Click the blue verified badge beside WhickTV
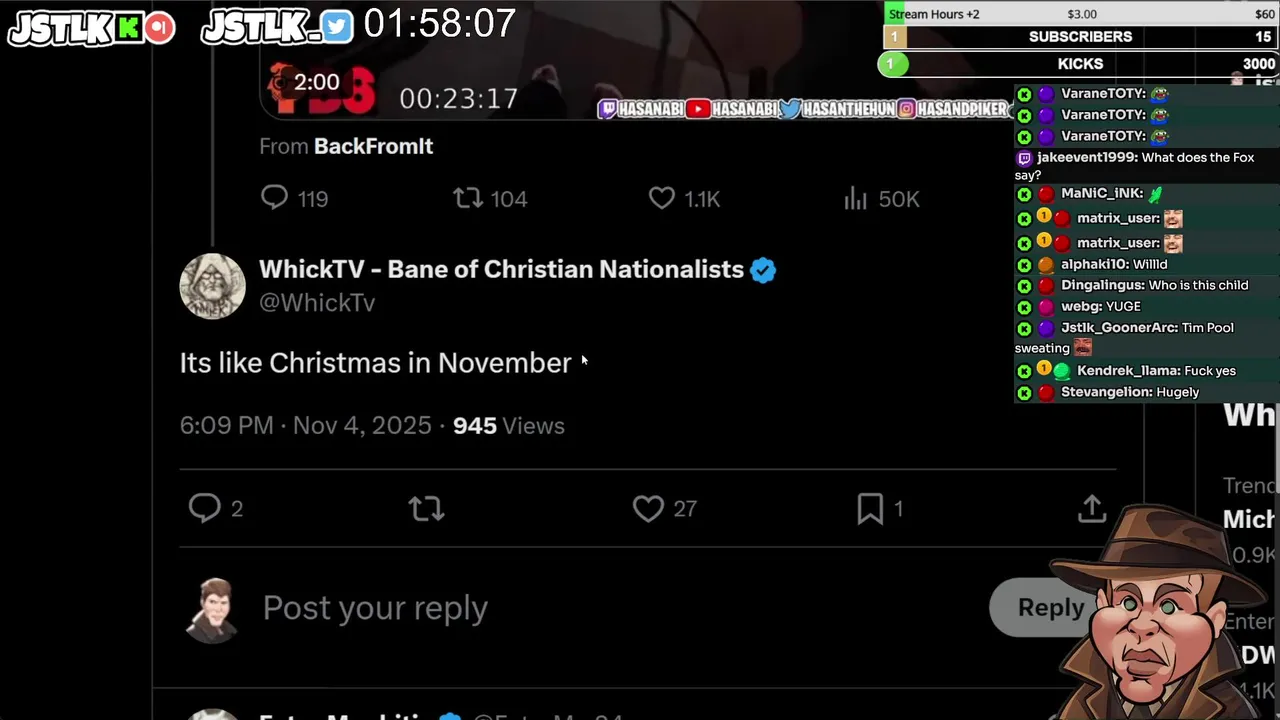 coord(763,270)
